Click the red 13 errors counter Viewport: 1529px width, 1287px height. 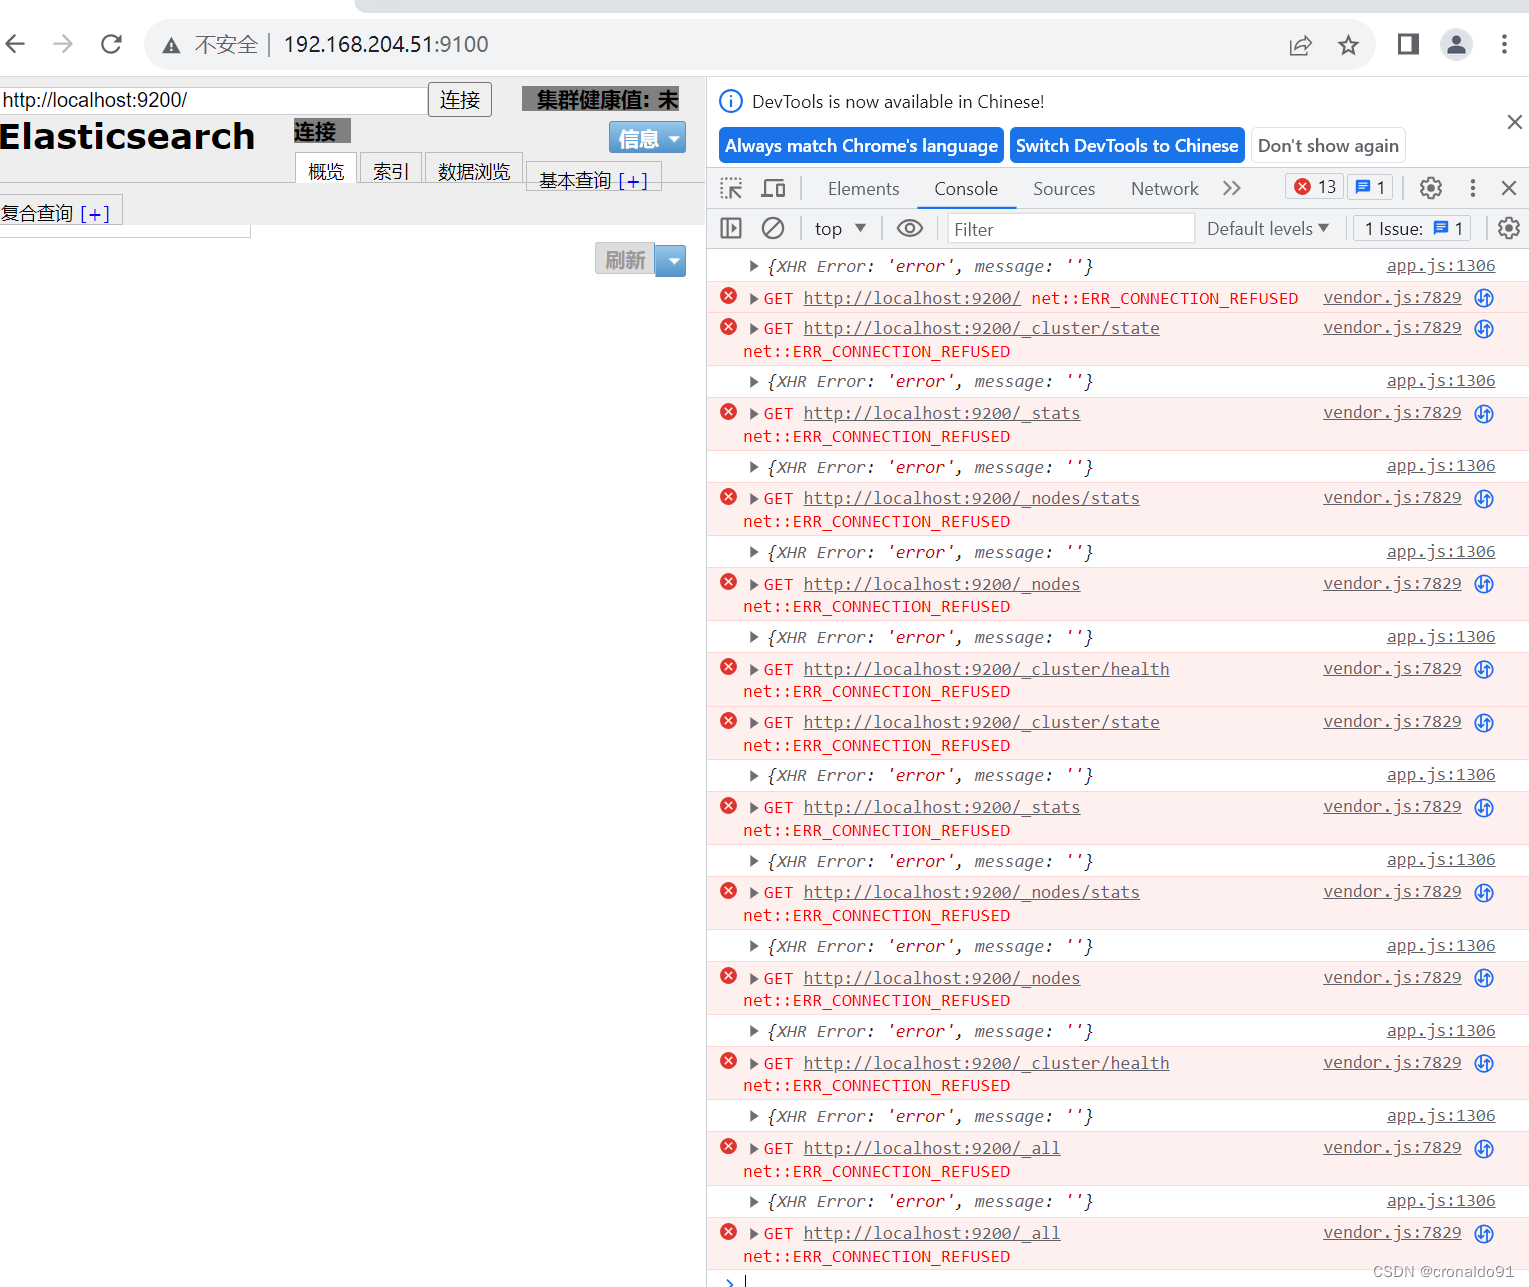coord(1315,187)
